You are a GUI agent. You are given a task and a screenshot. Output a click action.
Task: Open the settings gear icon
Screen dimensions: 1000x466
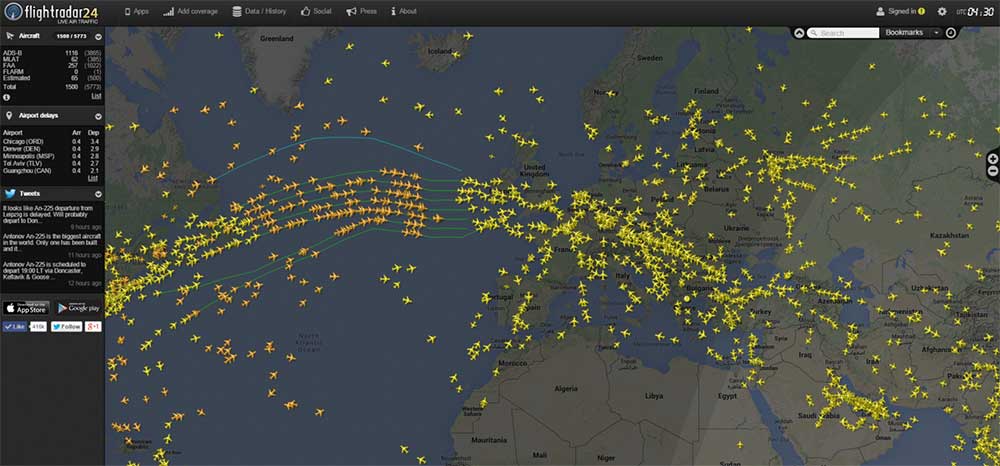[942, 12]
